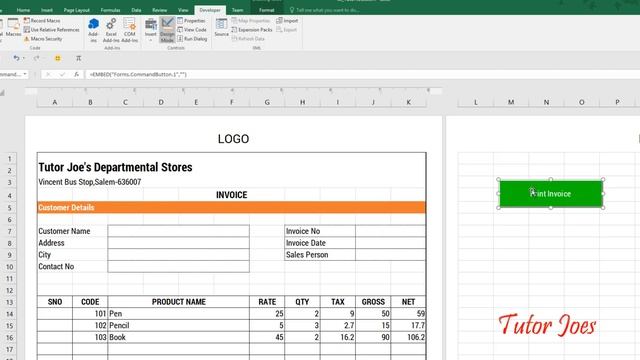
Task: Select the PRODUCT NAME column heading
Action: (178, 302)
